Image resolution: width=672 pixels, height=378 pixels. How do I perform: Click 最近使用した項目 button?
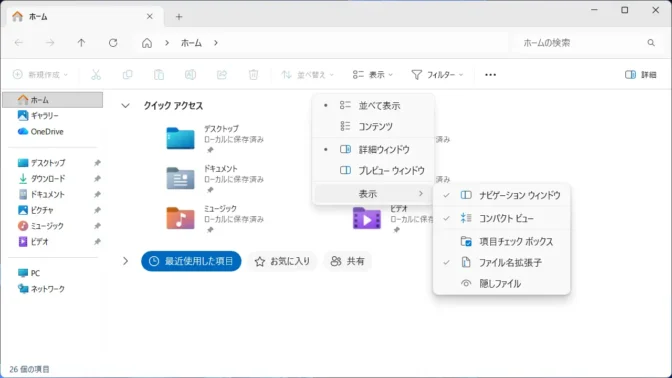(x=191, y=261)
